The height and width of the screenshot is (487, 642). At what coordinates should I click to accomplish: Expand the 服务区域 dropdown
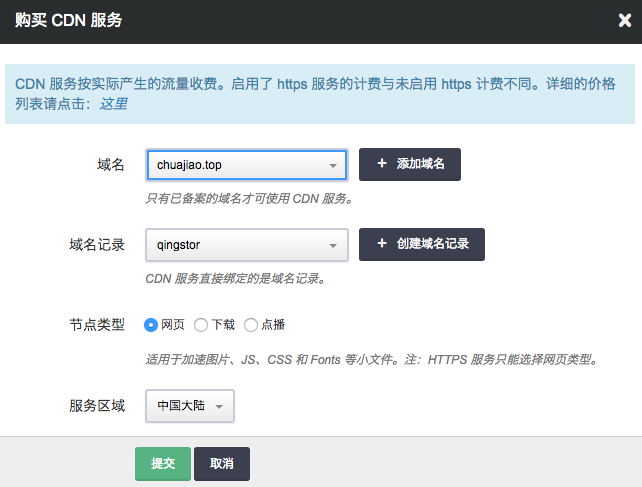tap(190, 406)
